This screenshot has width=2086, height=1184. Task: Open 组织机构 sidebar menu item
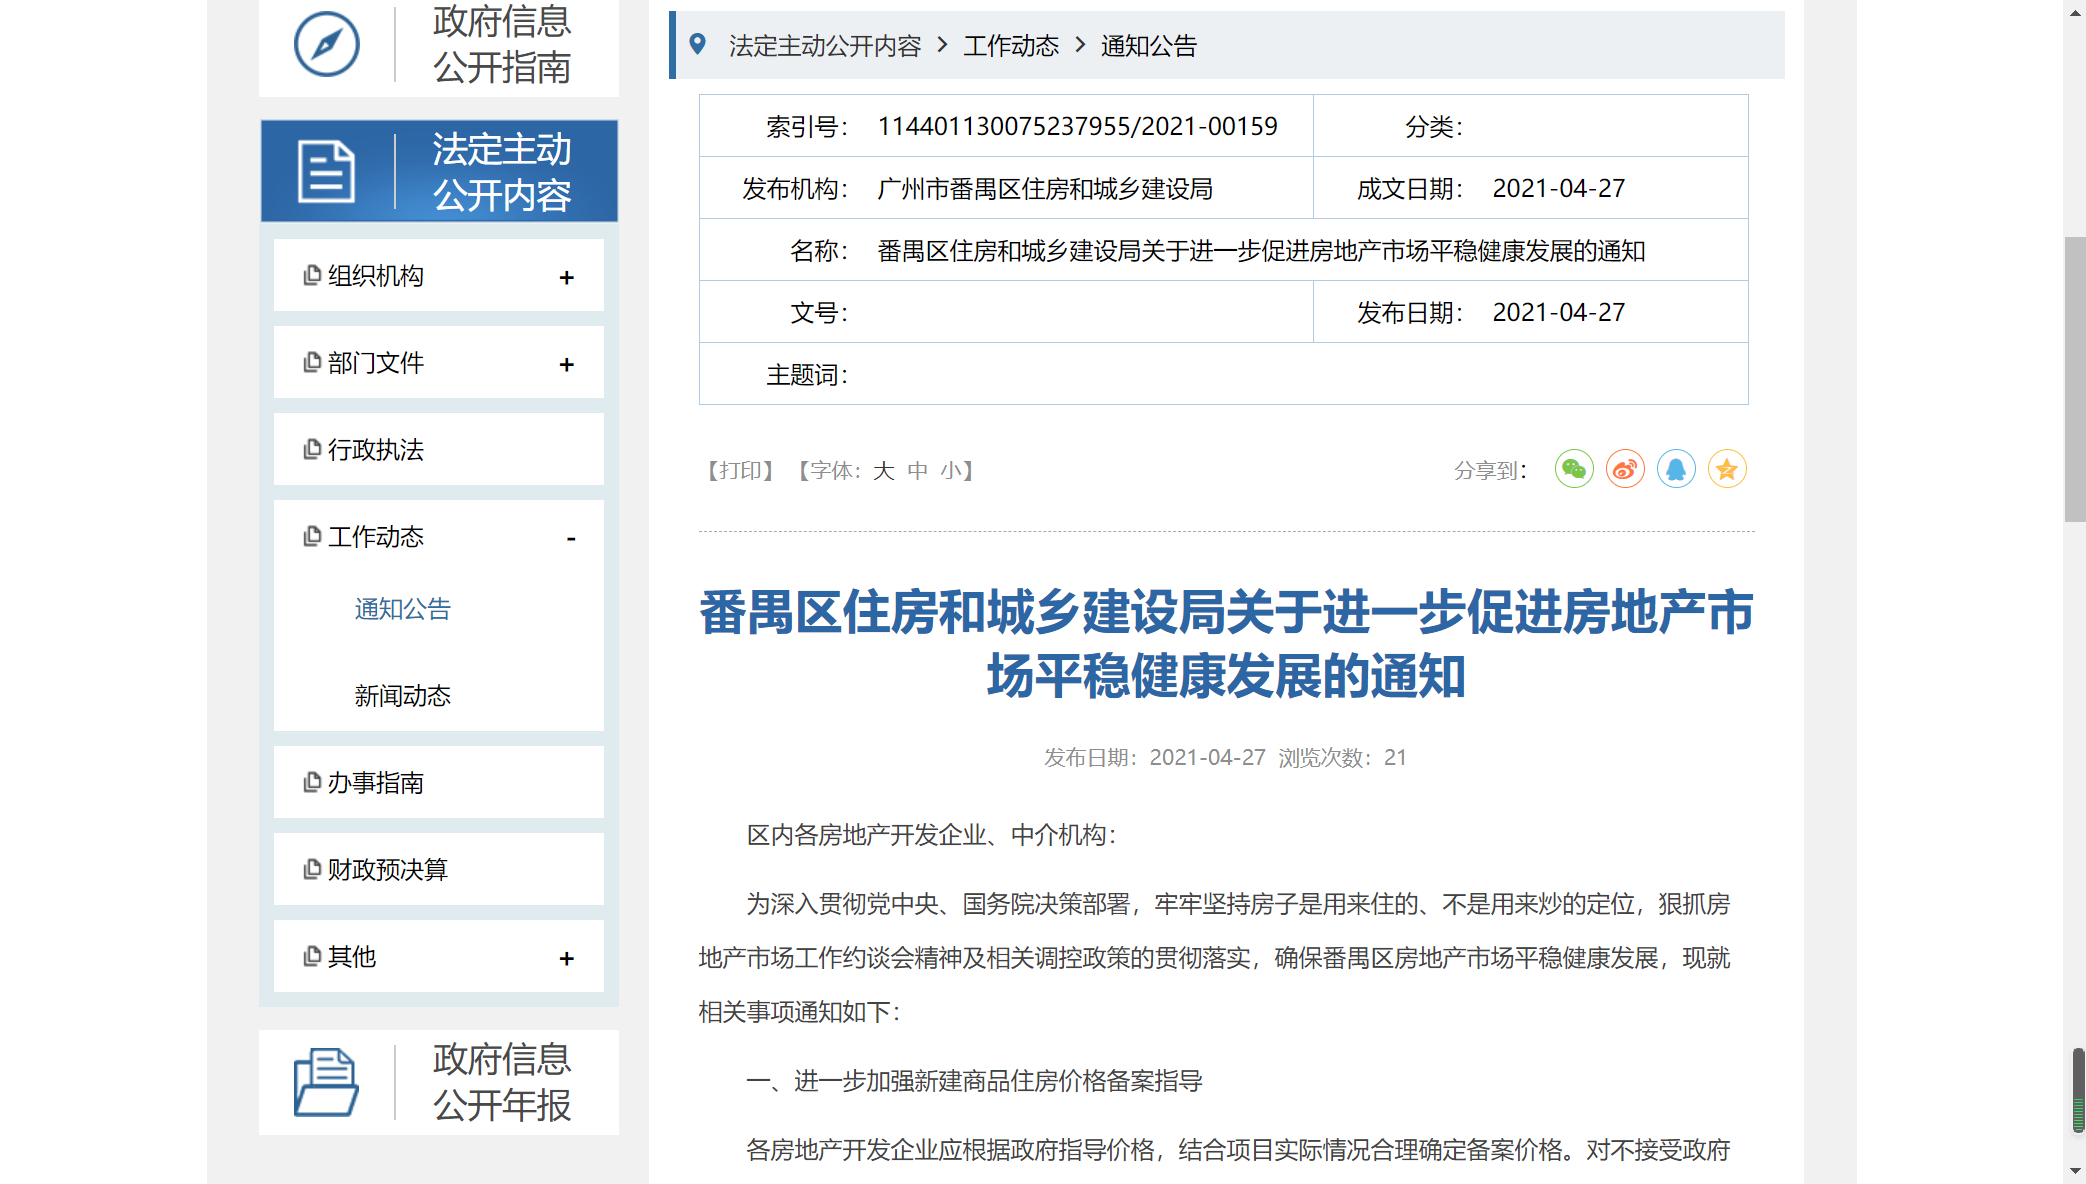pyautogui.click(x=438, y=275)
